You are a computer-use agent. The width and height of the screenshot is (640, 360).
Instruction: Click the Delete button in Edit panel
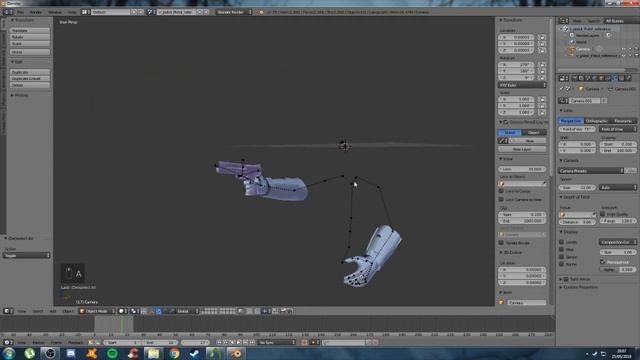tap(30, 85)
